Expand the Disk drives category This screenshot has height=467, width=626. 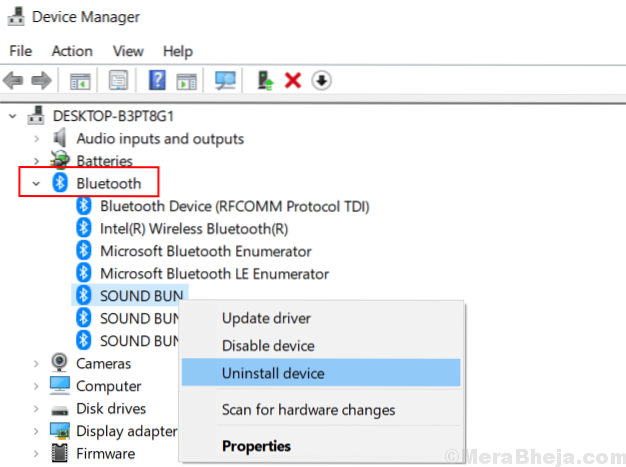(x=36, y=409)
